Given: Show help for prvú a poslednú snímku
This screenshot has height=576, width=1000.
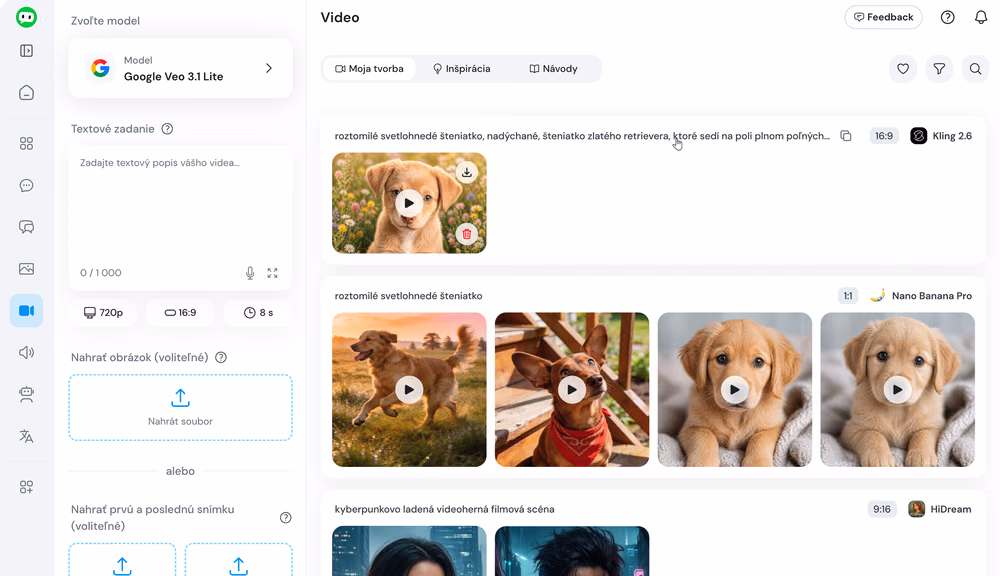Looking at the screenshot, I should [x=286, y=517].
